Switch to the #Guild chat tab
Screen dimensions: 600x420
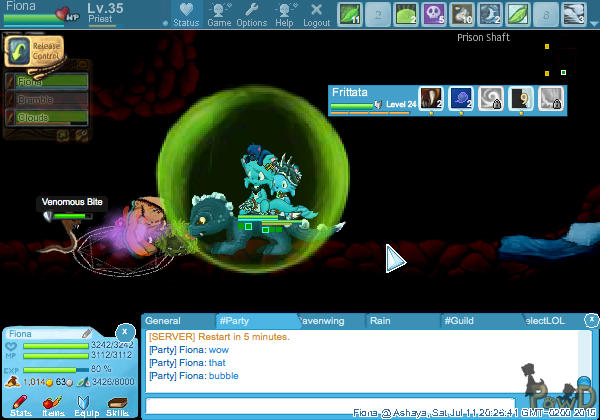(478, 321)
